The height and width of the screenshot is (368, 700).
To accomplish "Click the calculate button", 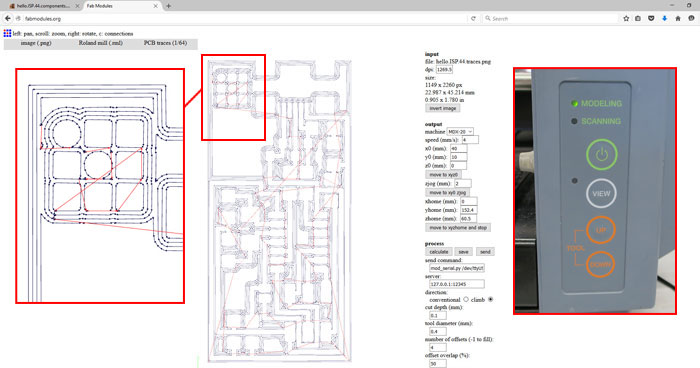I will coord(438,252).
